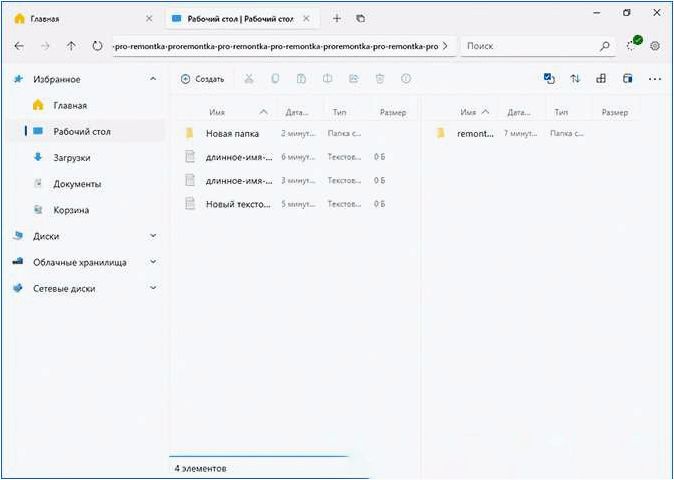Expand the Облачные хранилища section
This screenshot has width=674, height=480.
click(153, 262)
